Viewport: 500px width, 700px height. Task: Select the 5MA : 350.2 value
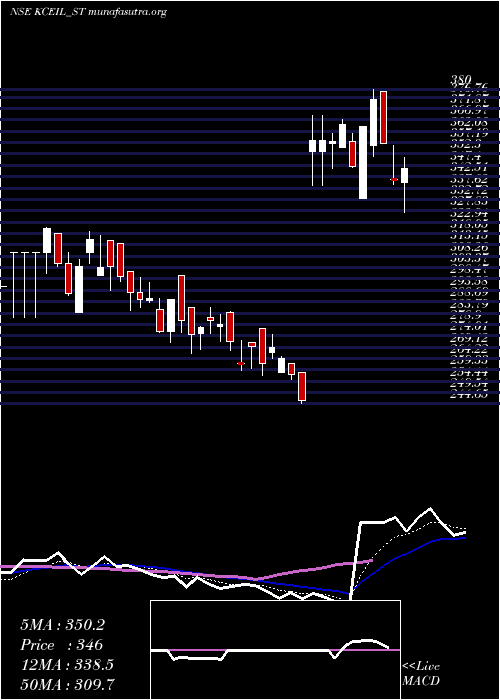click(x=62, y=625)
